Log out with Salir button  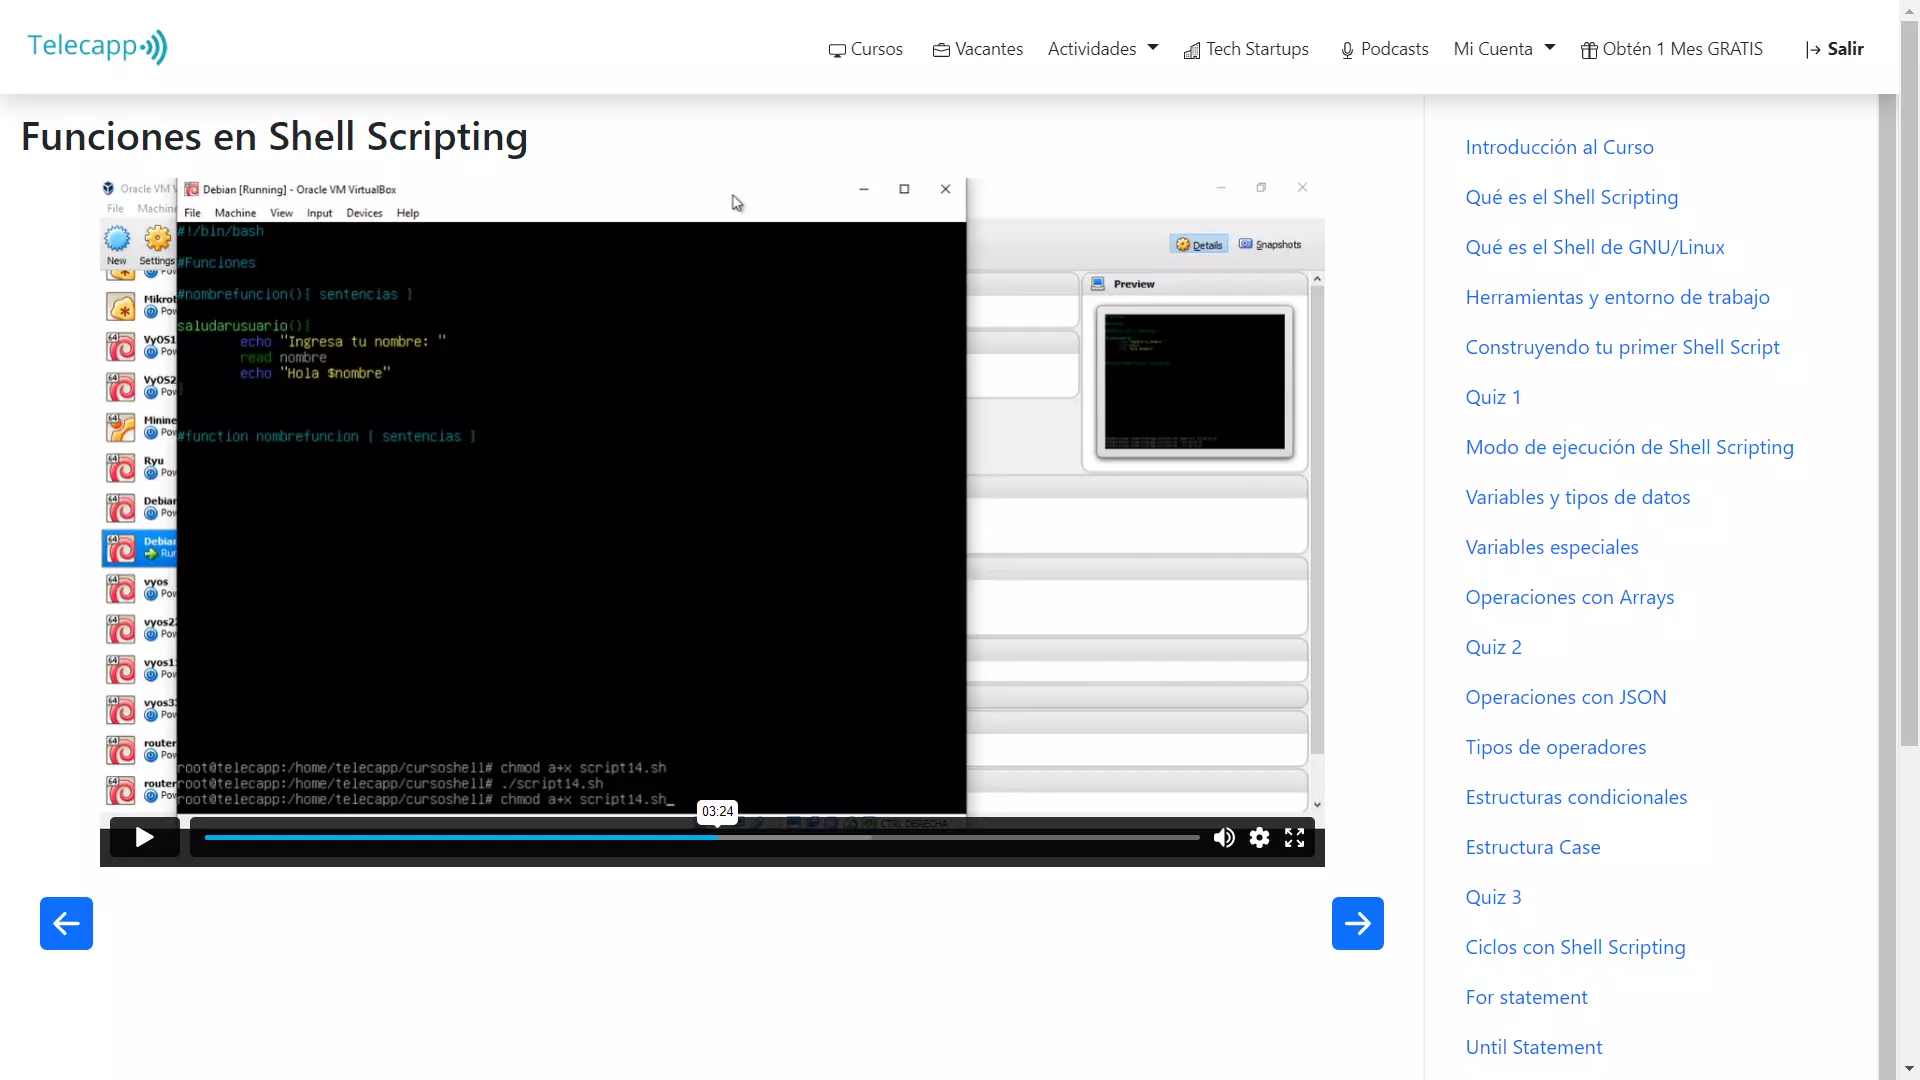pos(1835,49)
